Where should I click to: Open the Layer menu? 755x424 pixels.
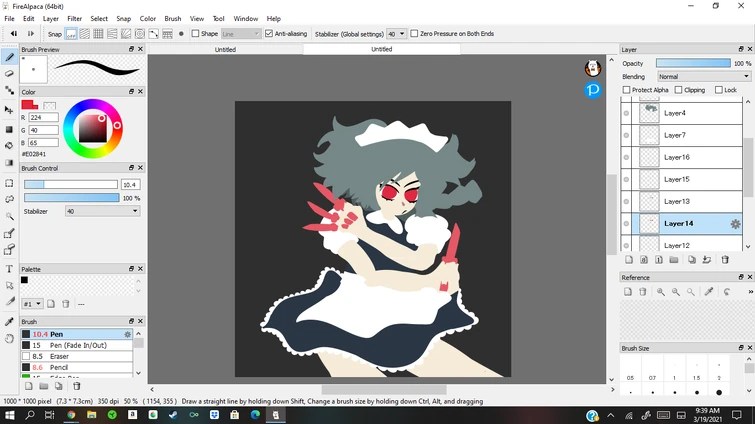(x=51, y=19)
